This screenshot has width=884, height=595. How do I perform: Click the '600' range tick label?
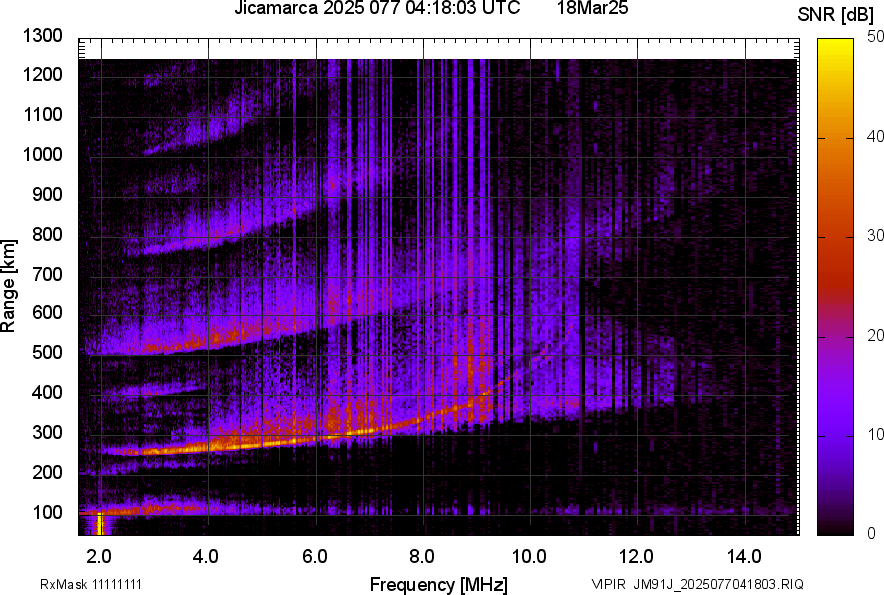point(47,312)
